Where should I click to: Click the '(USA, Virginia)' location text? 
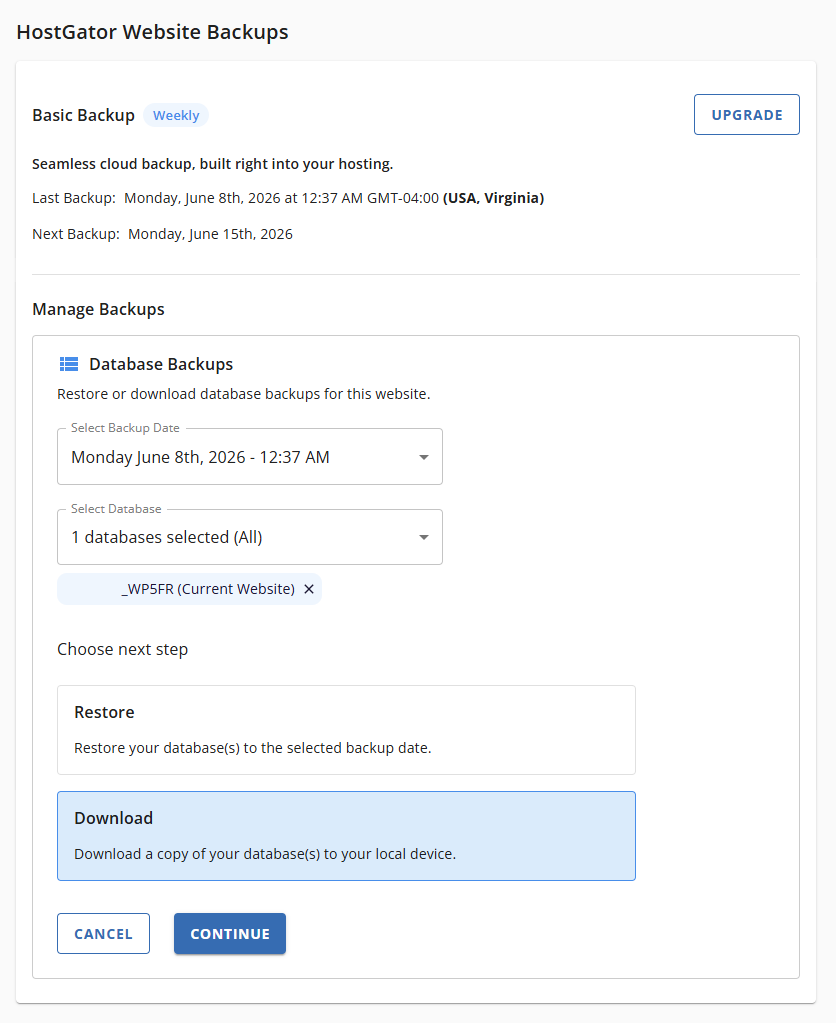[493, 198]
